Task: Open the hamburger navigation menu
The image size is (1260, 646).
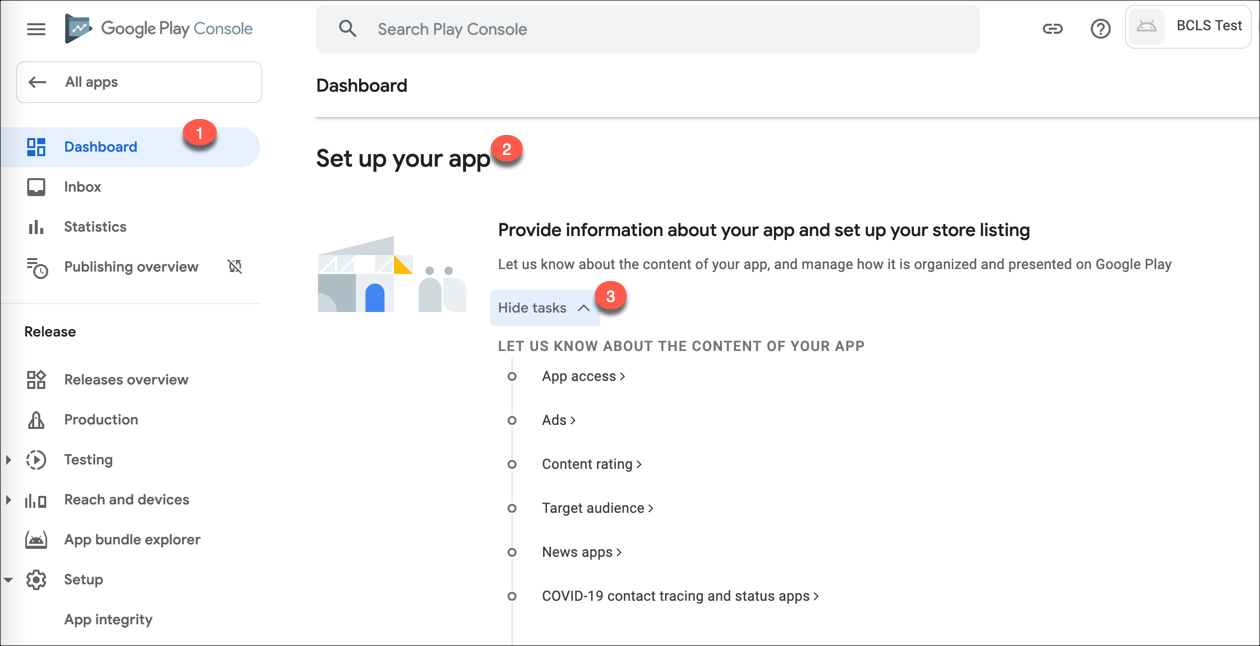Action: point(36,29)
